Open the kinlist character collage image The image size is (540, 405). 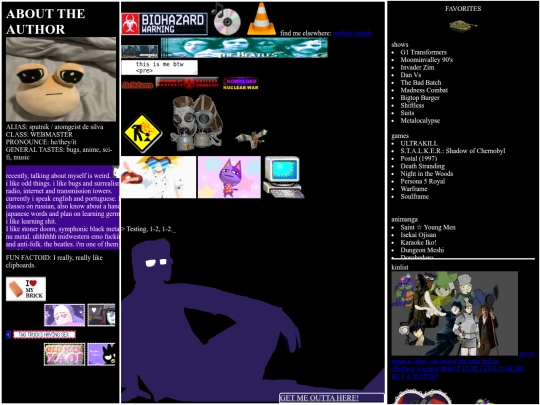pyautogui.click(x=455, y=313)
